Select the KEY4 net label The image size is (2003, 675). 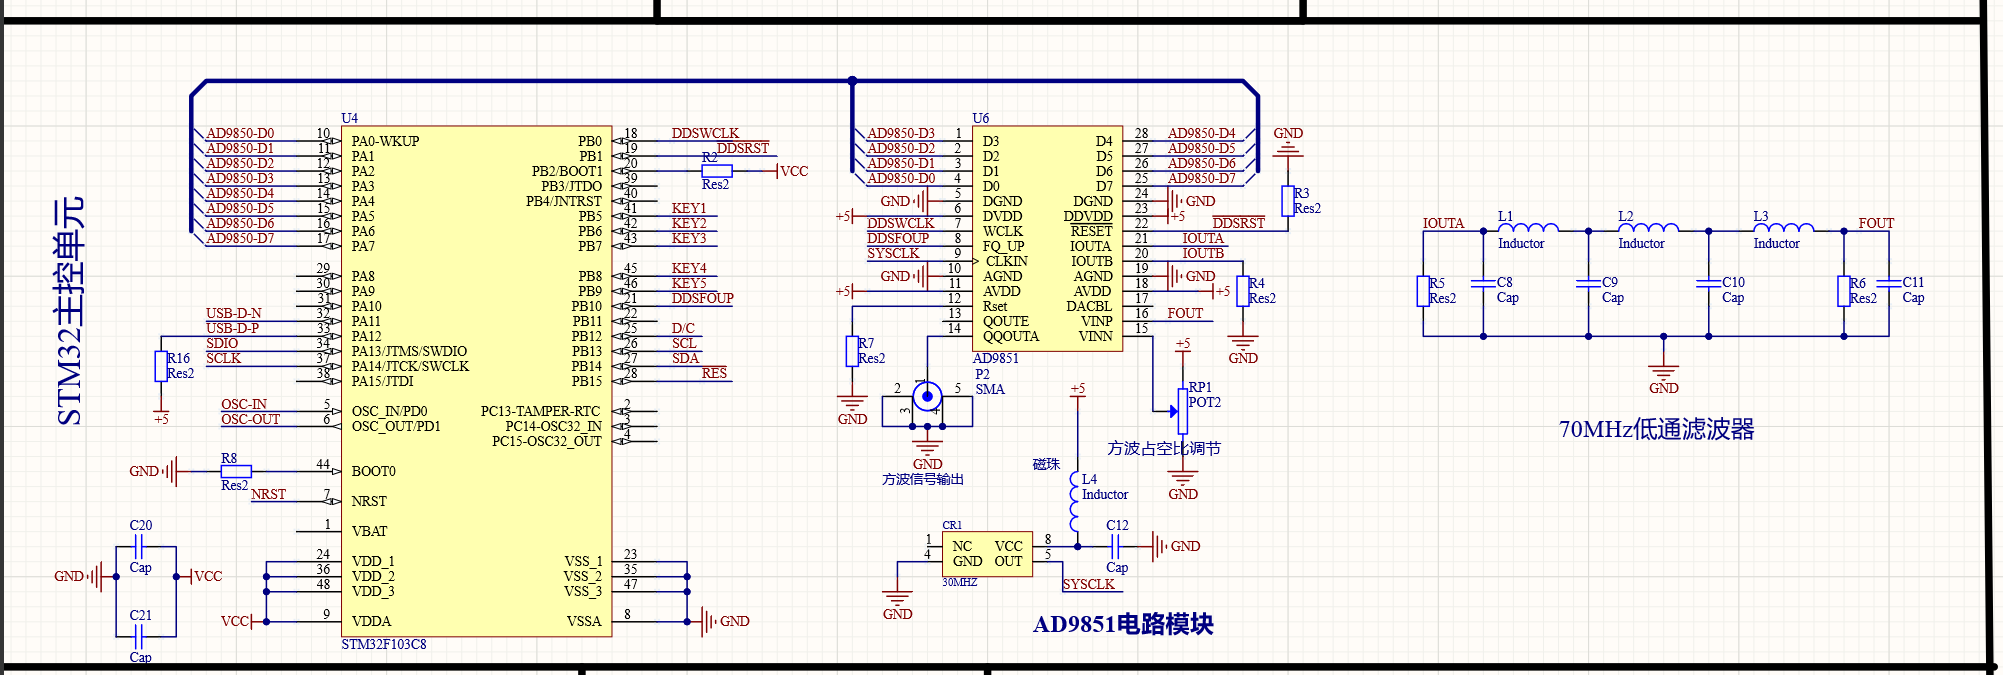coord(689,268)
